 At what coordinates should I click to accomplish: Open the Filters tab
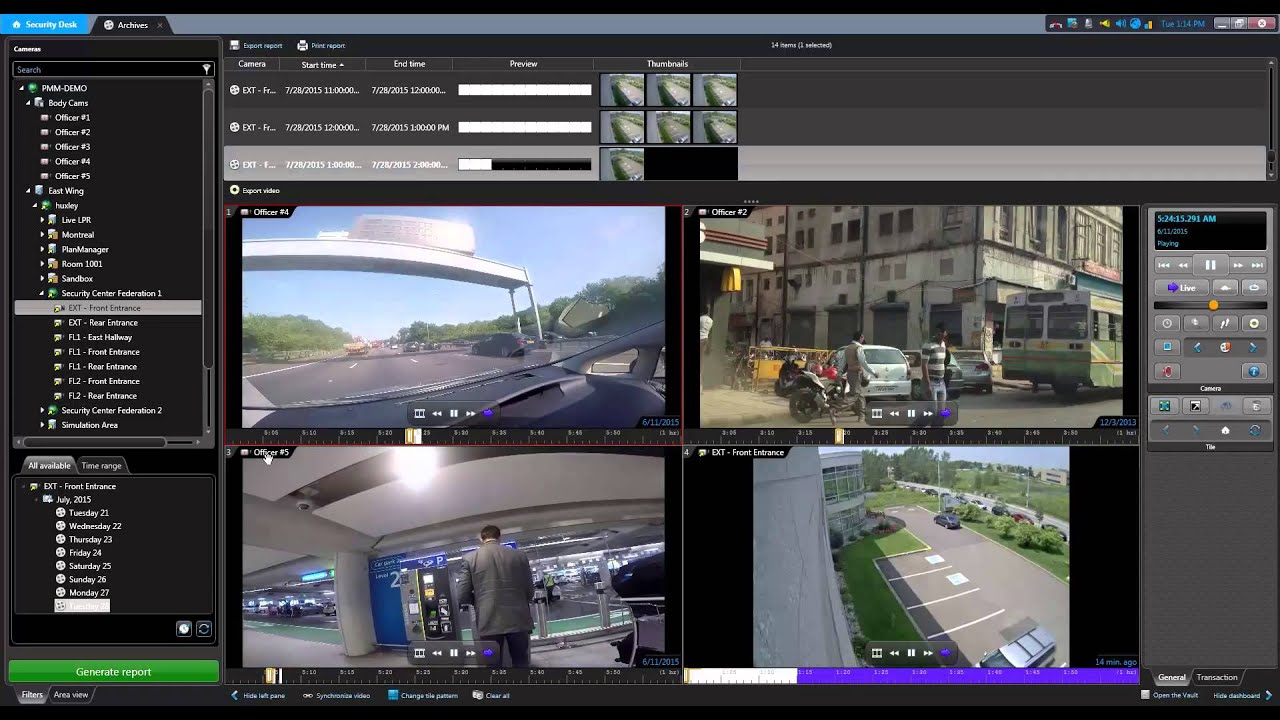click(x=32, y=695)
